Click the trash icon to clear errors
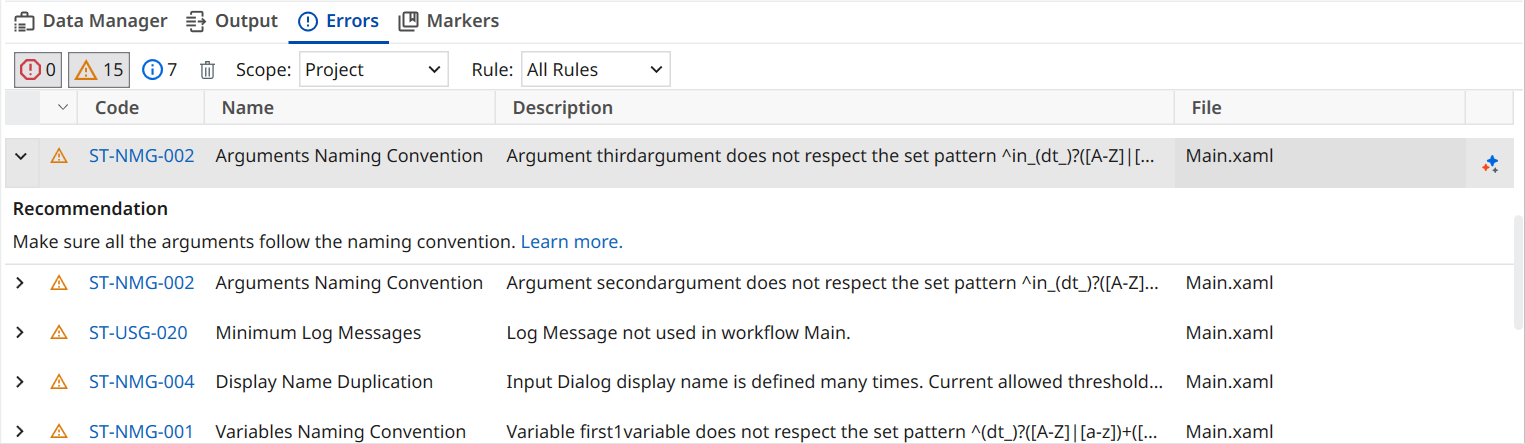1525x444 pixels. click(207, 70)
